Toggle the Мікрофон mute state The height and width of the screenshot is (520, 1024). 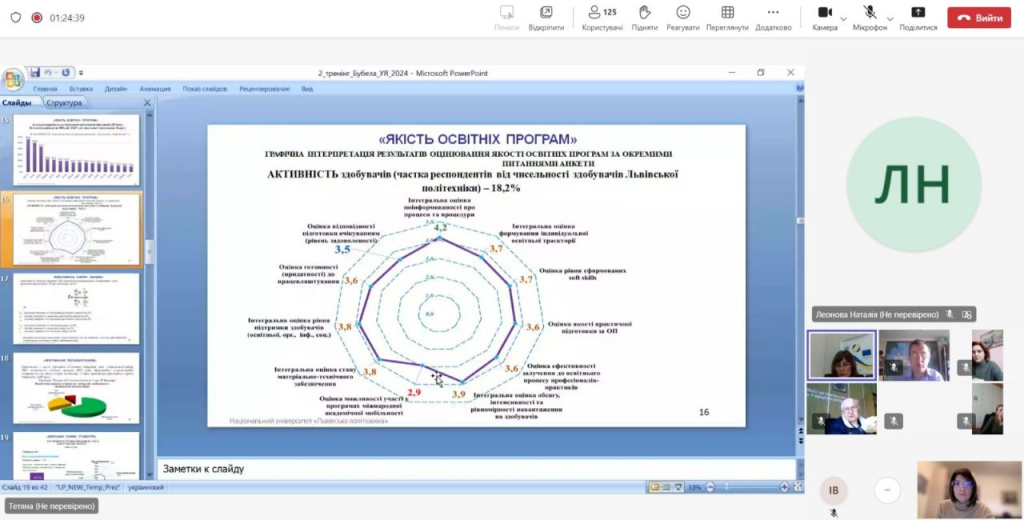click(x=870, y=18)
